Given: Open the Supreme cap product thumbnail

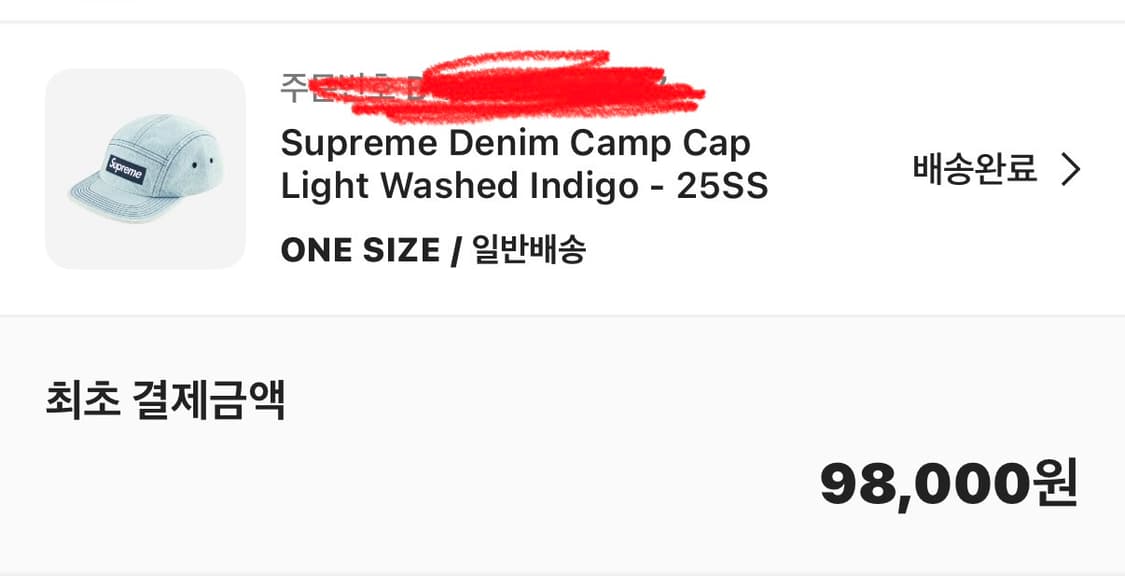Looking at the screenshot, I should pyautogui.click(x=146, y=169).
